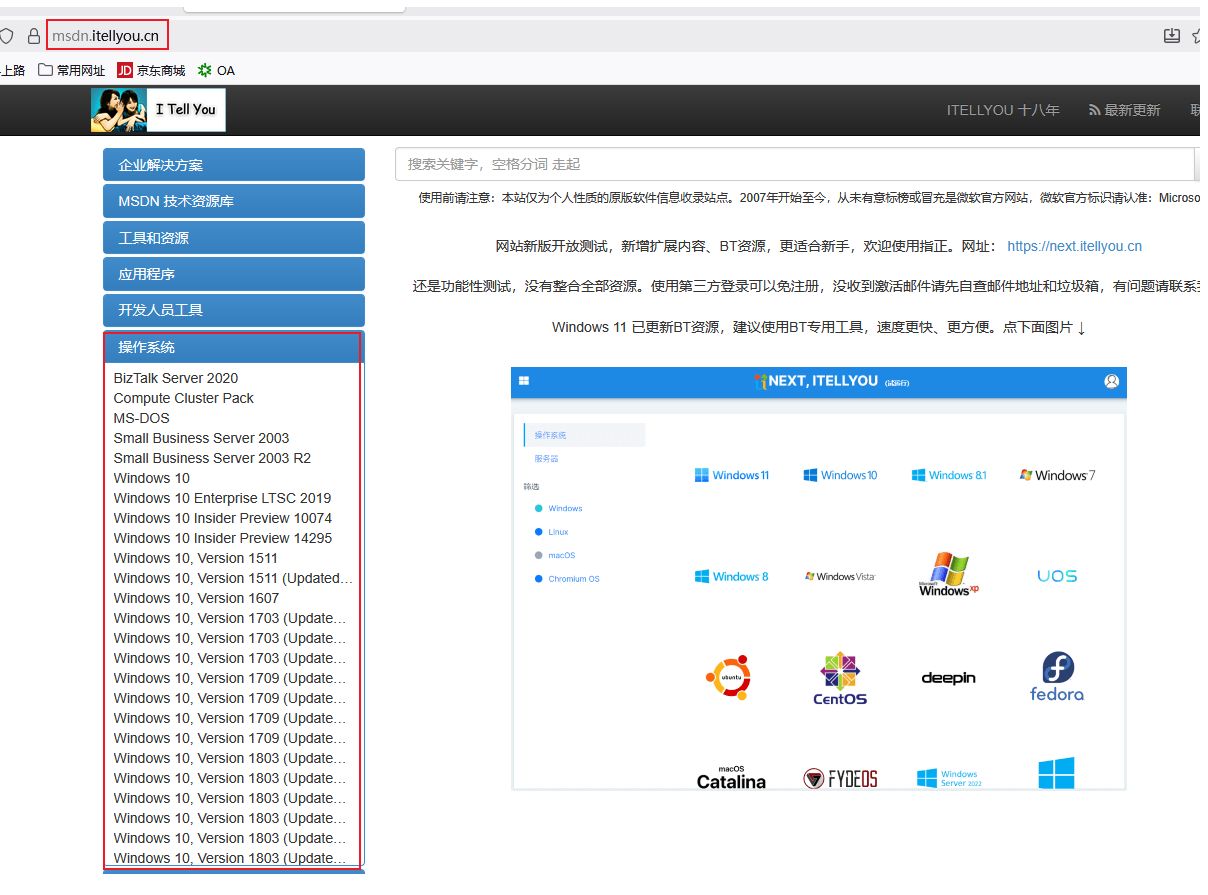The width and height of the screenshot is (1208, 895).
Task: Click the I Tell You site logo
Action: coord(158,110)
